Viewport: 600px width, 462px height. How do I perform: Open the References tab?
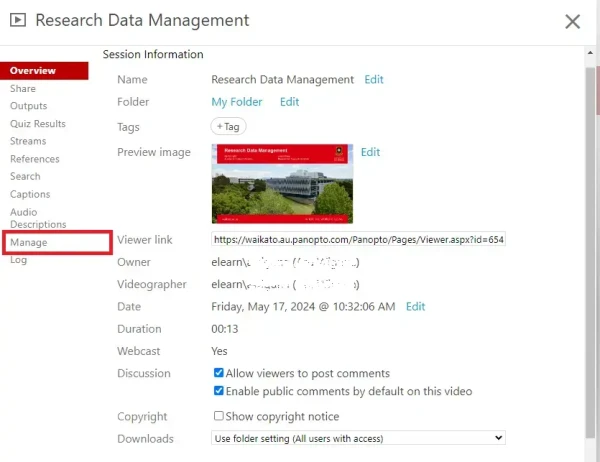(35, 159)
